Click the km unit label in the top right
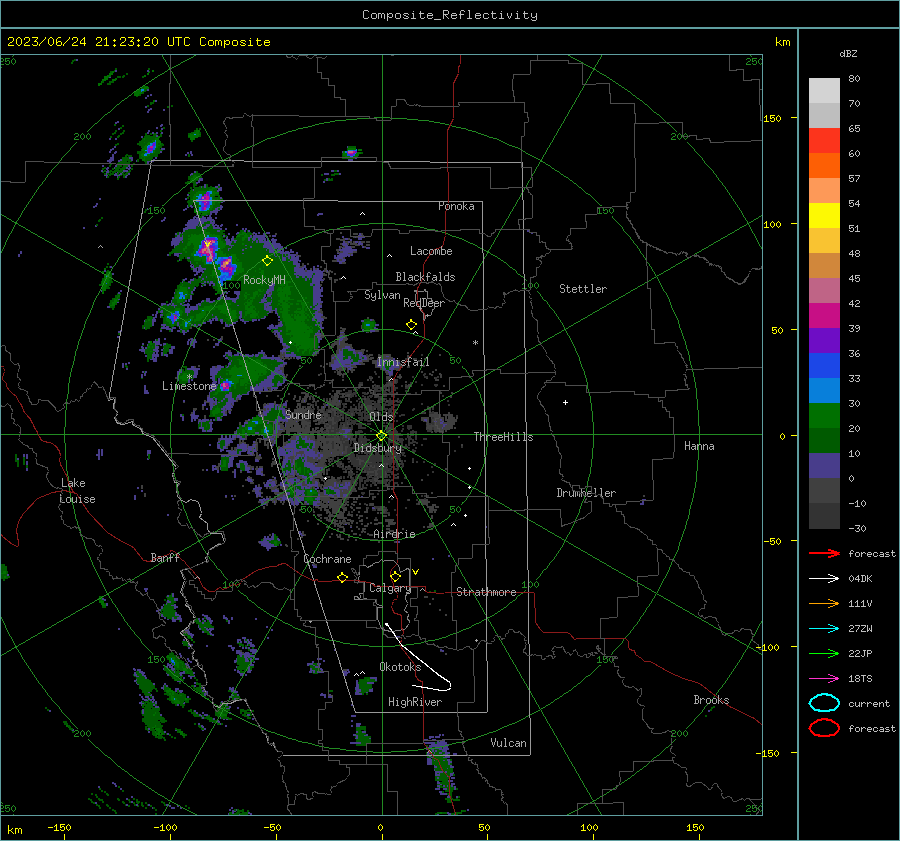 tap(782, 42)
